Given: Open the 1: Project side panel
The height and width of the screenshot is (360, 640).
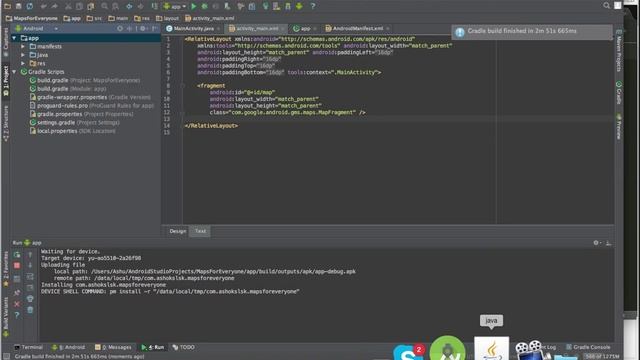Looking at the screenshot, I should tap(6, 81).
